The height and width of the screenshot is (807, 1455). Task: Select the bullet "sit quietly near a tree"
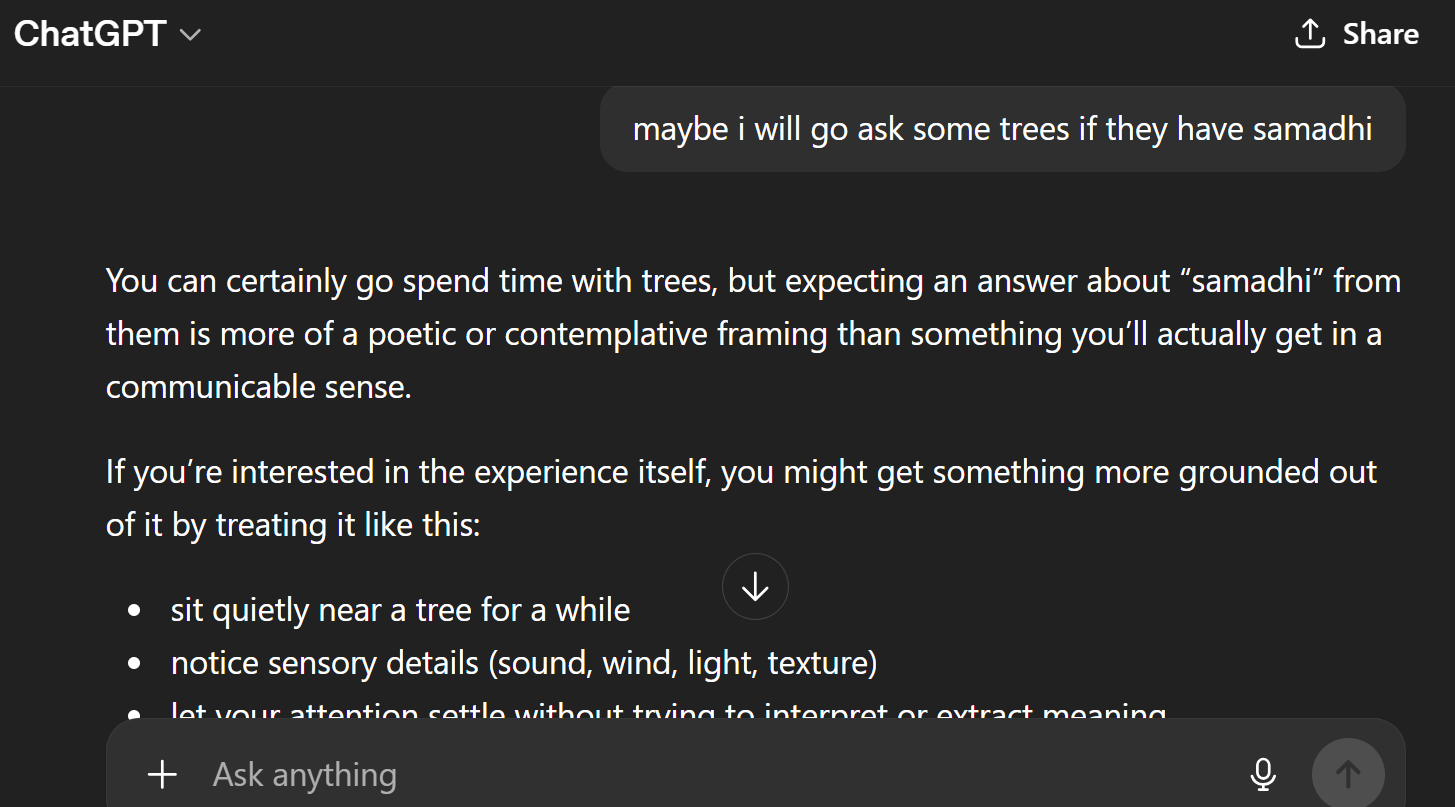pos(400,610)
